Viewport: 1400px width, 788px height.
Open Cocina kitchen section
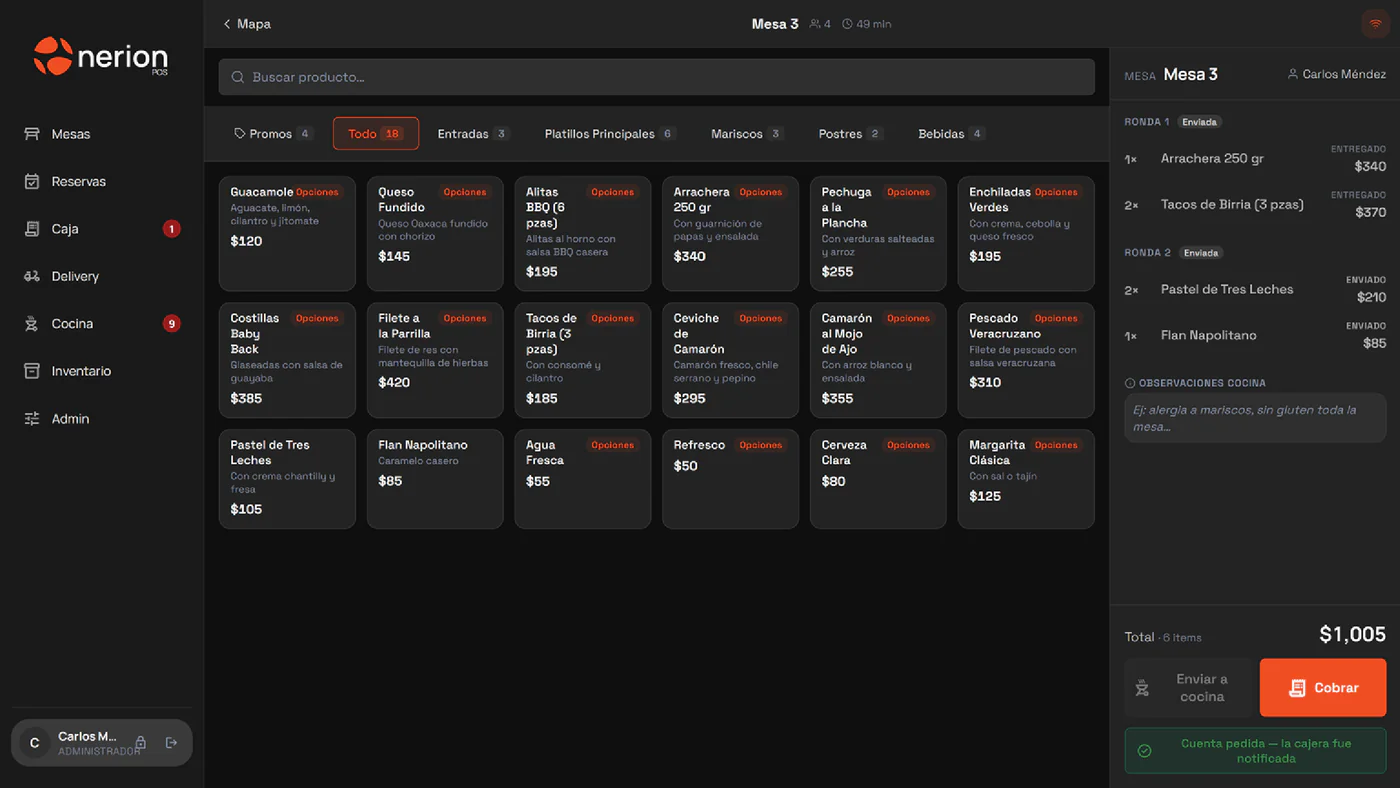coord(101,324)
